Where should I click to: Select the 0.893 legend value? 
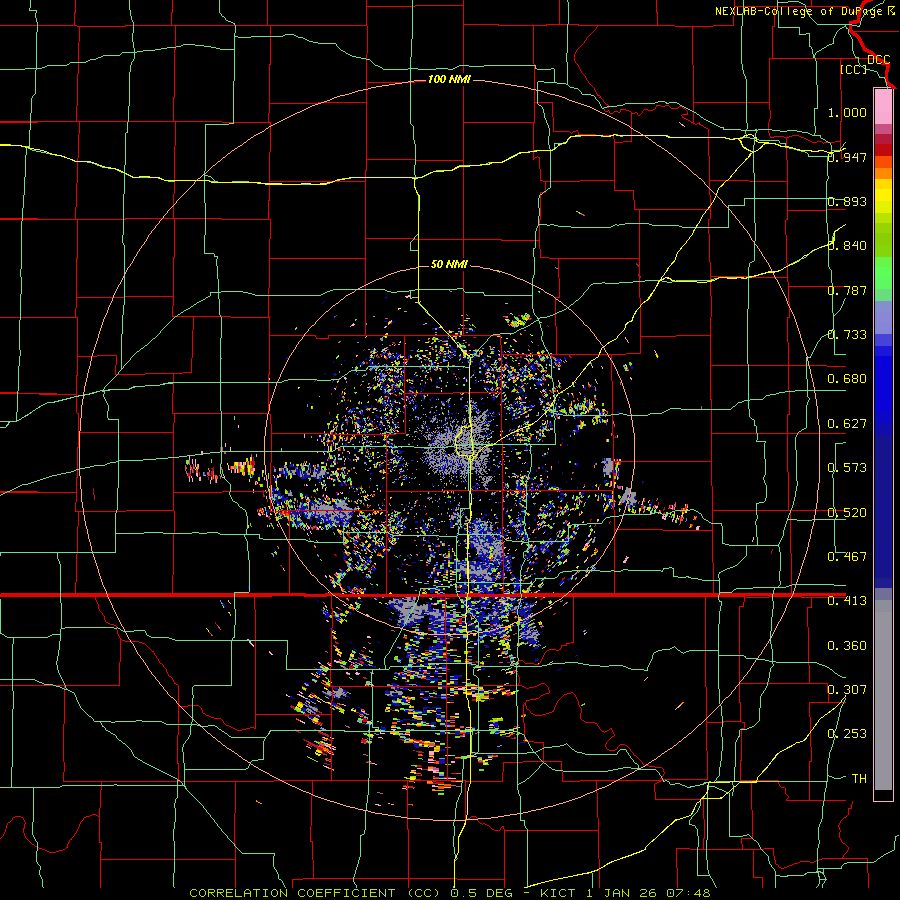pyautogui.click(x=847, y=201)
